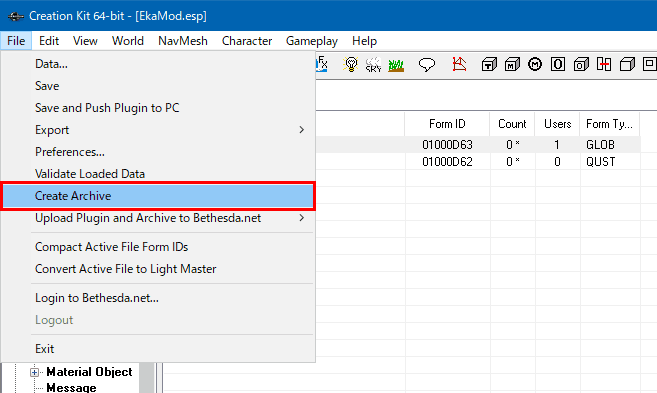The image size is (657, 393).
Task: Click the circled M toolbar icon
Action: 535,65
